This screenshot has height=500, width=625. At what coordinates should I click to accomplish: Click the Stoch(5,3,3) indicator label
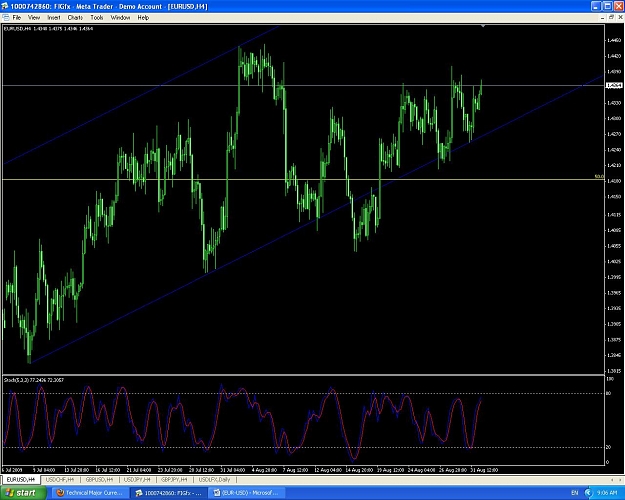pos(33,380)
